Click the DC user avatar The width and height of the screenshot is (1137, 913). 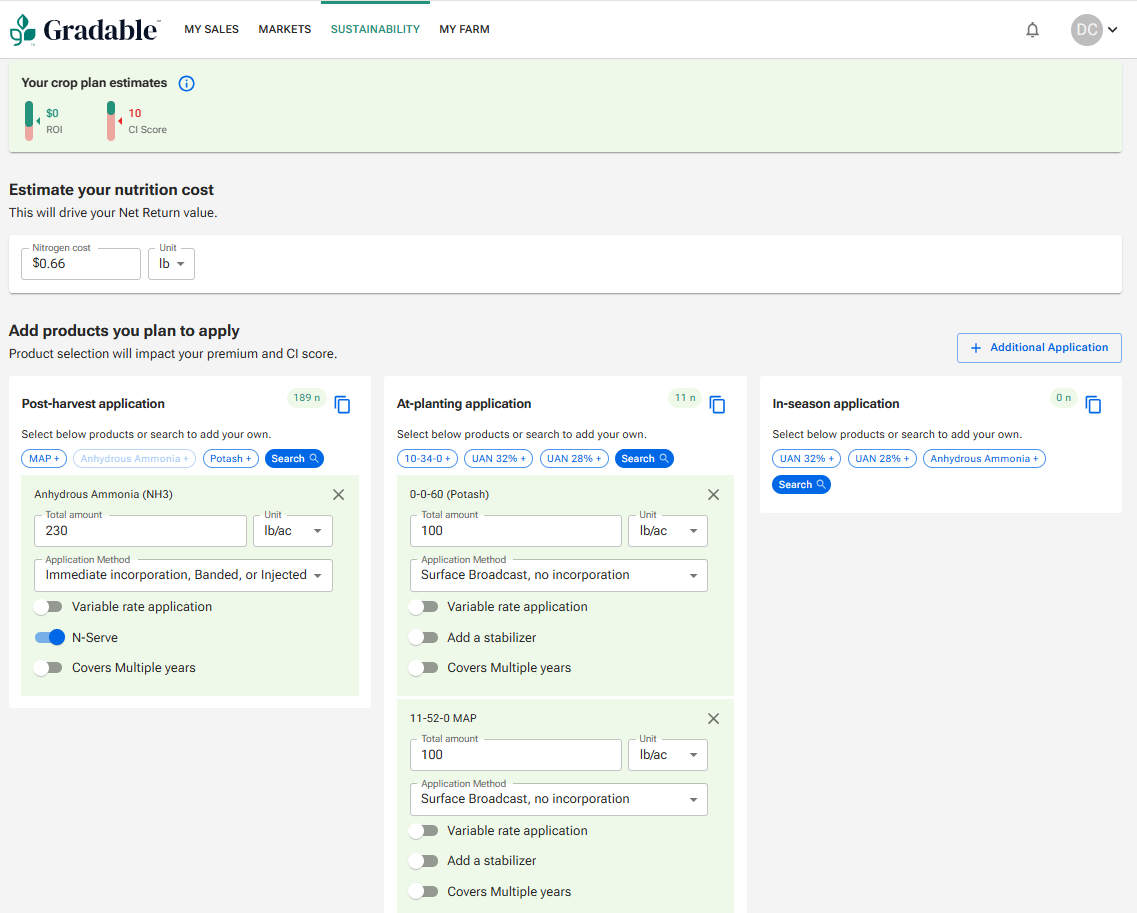pos(1086,30)
